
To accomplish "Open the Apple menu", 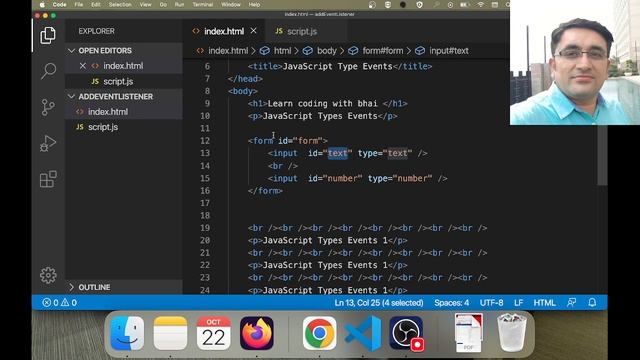I will (42, 4).
